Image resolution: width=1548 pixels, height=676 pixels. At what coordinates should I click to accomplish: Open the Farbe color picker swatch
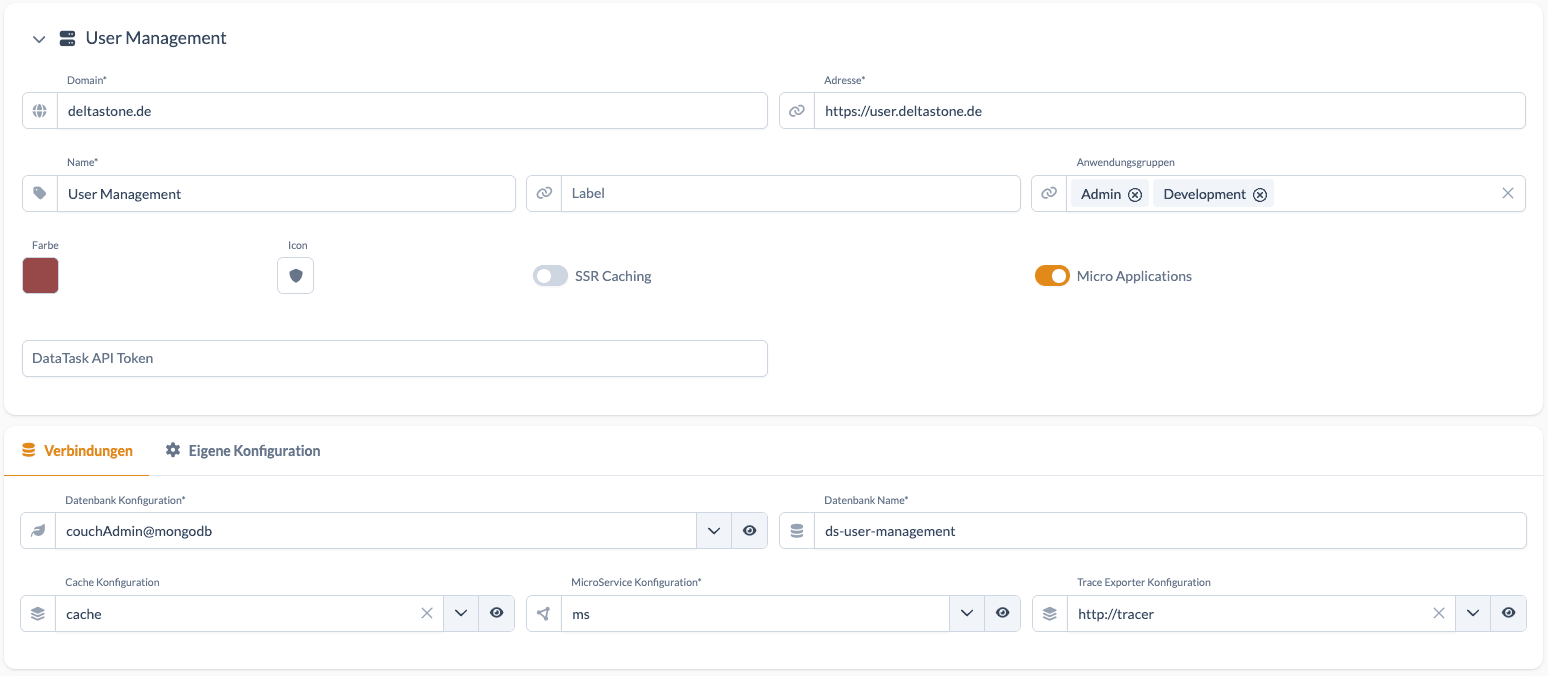click(x=40, y=275)
